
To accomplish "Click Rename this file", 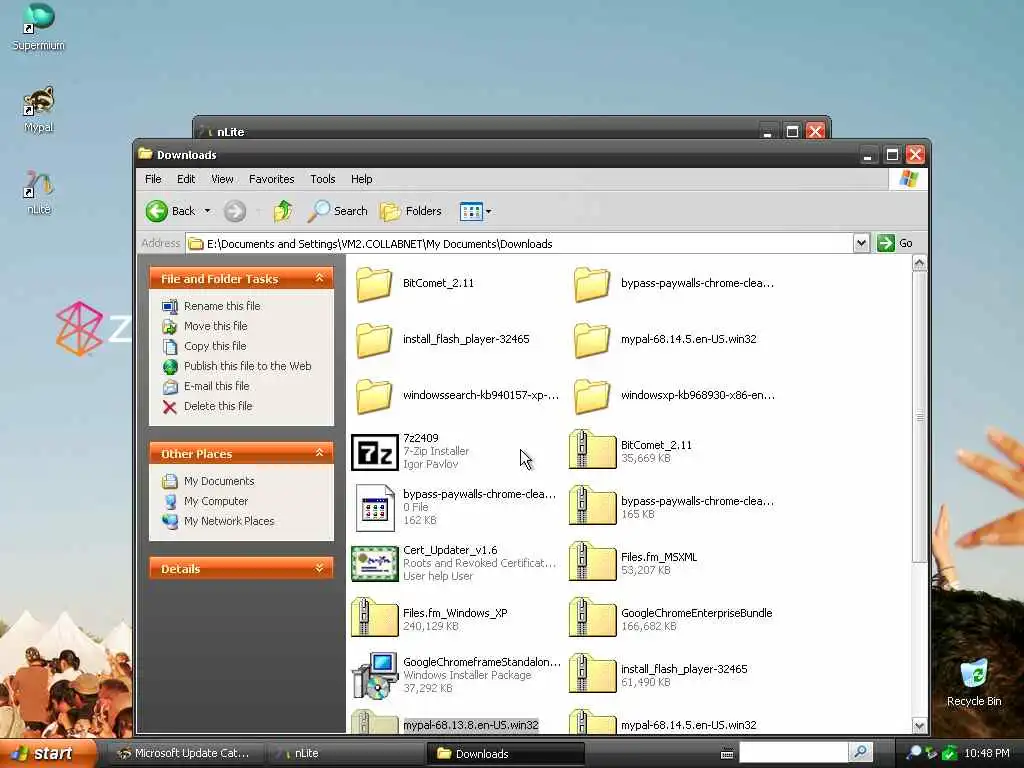I will pyautogui.click(x=211, y=306).
